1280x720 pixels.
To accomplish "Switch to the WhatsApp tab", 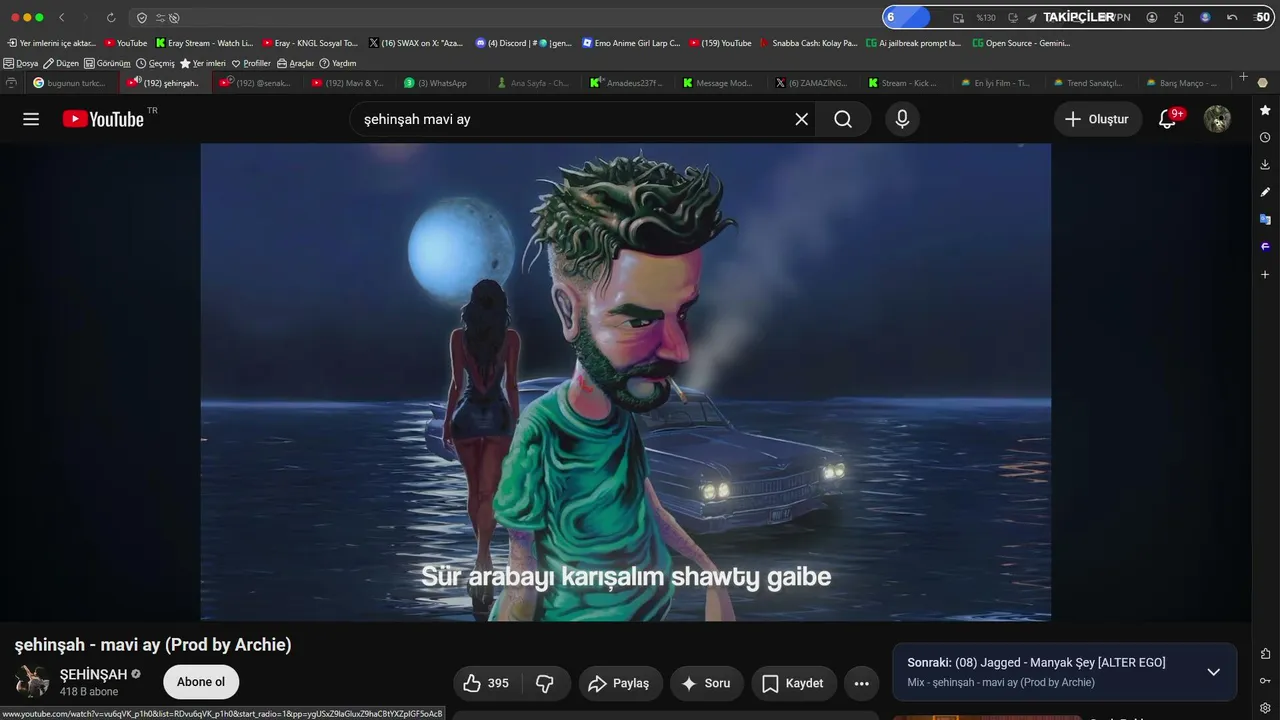I will (441, 83).
